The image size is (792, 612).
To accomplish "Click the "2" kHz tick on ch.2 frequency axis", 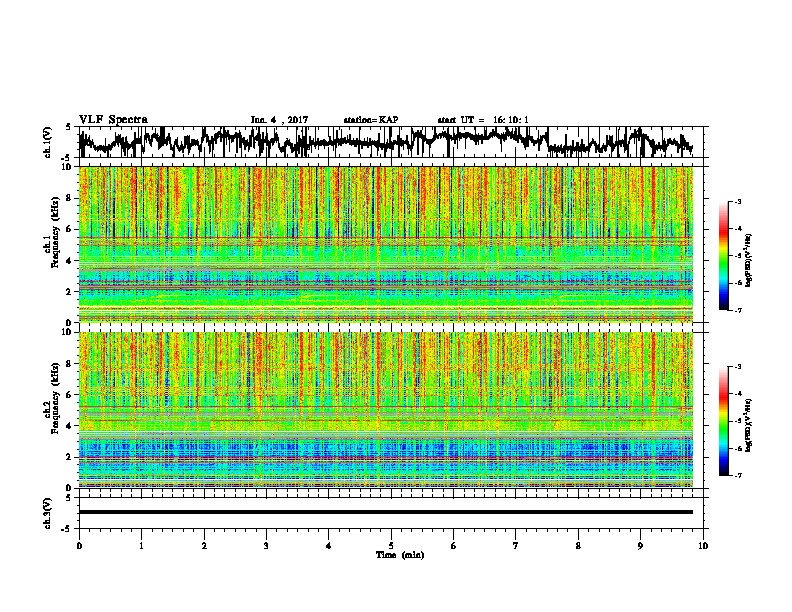I will [70, 457].
